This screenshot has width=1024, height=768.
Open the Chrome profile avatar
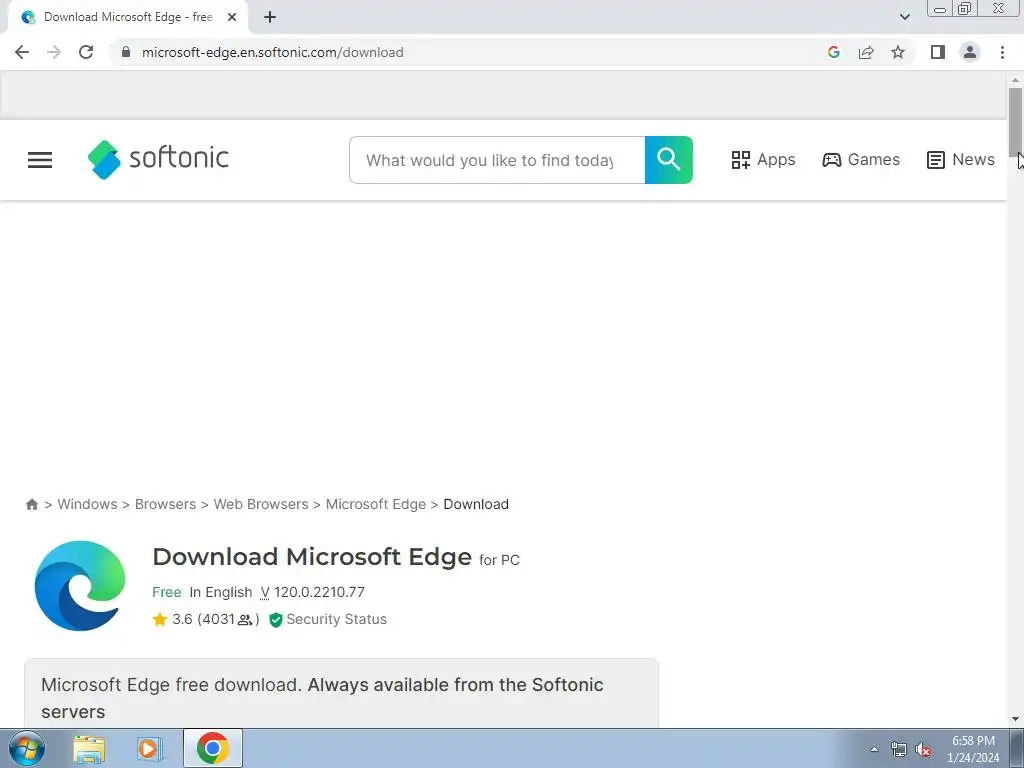click(970, 52)
